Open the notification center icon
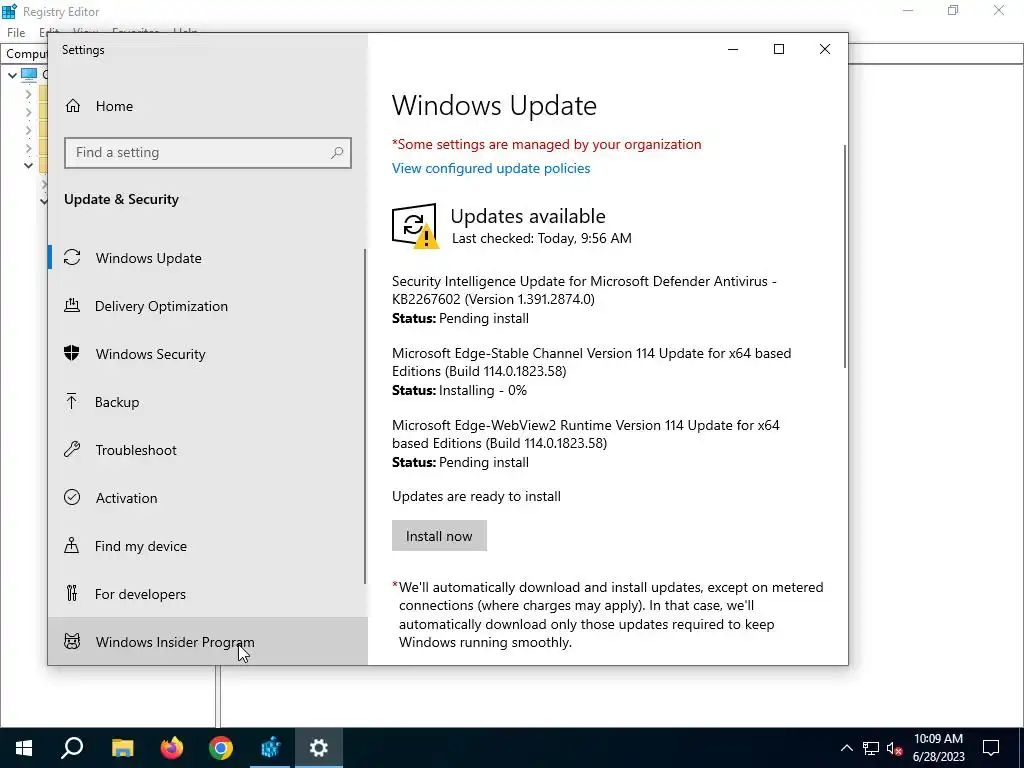Screen dimensions: 1024x768 coord(991,748)
